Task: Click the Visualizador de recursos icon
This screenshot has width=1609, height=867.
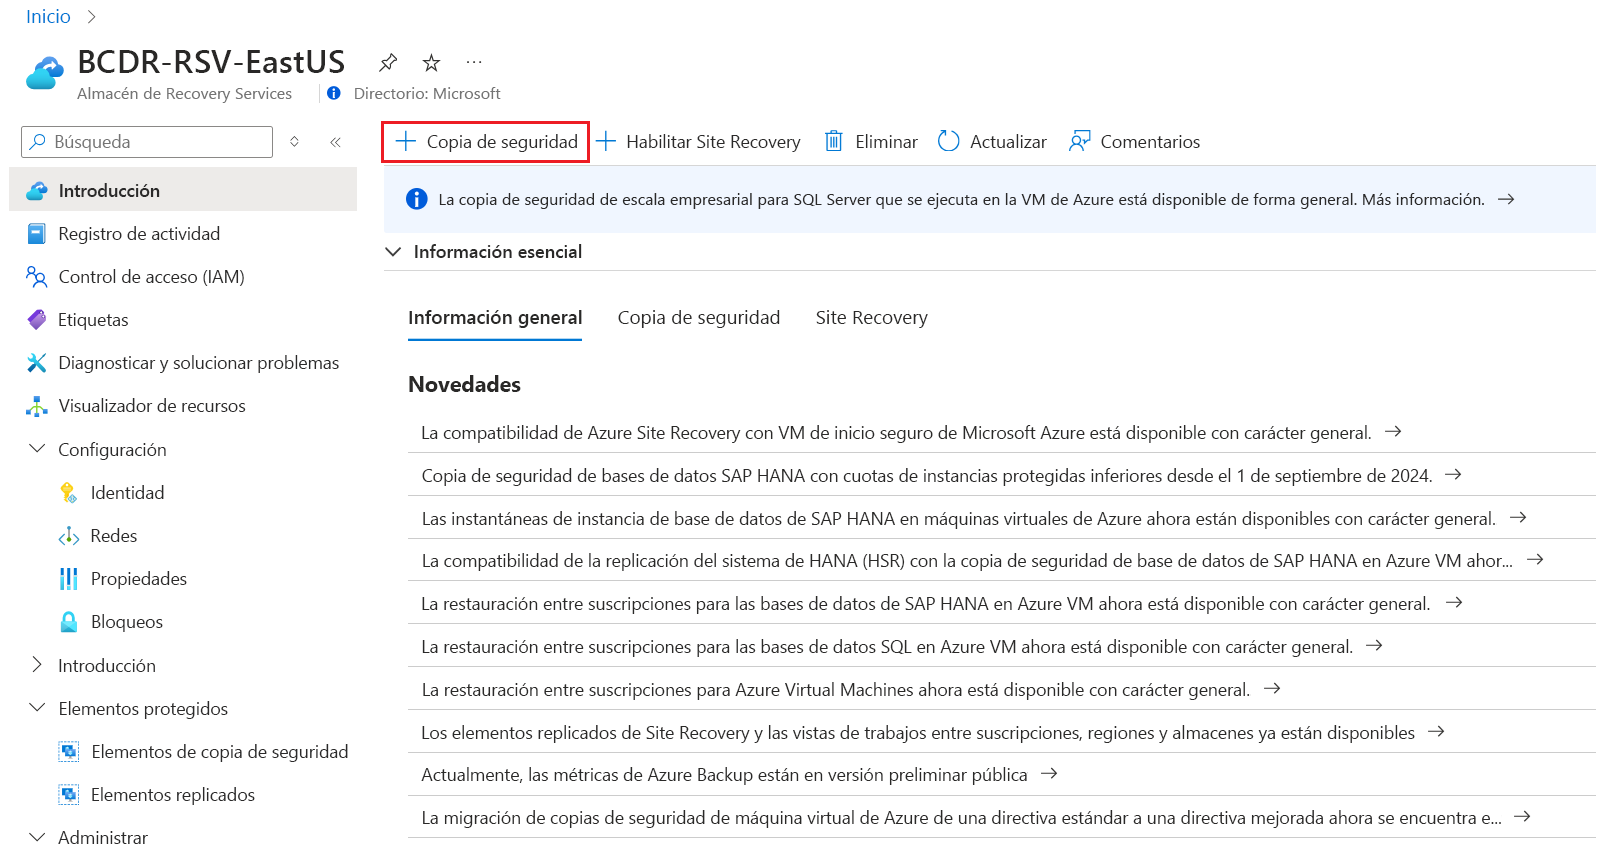Action: [36, 406]
